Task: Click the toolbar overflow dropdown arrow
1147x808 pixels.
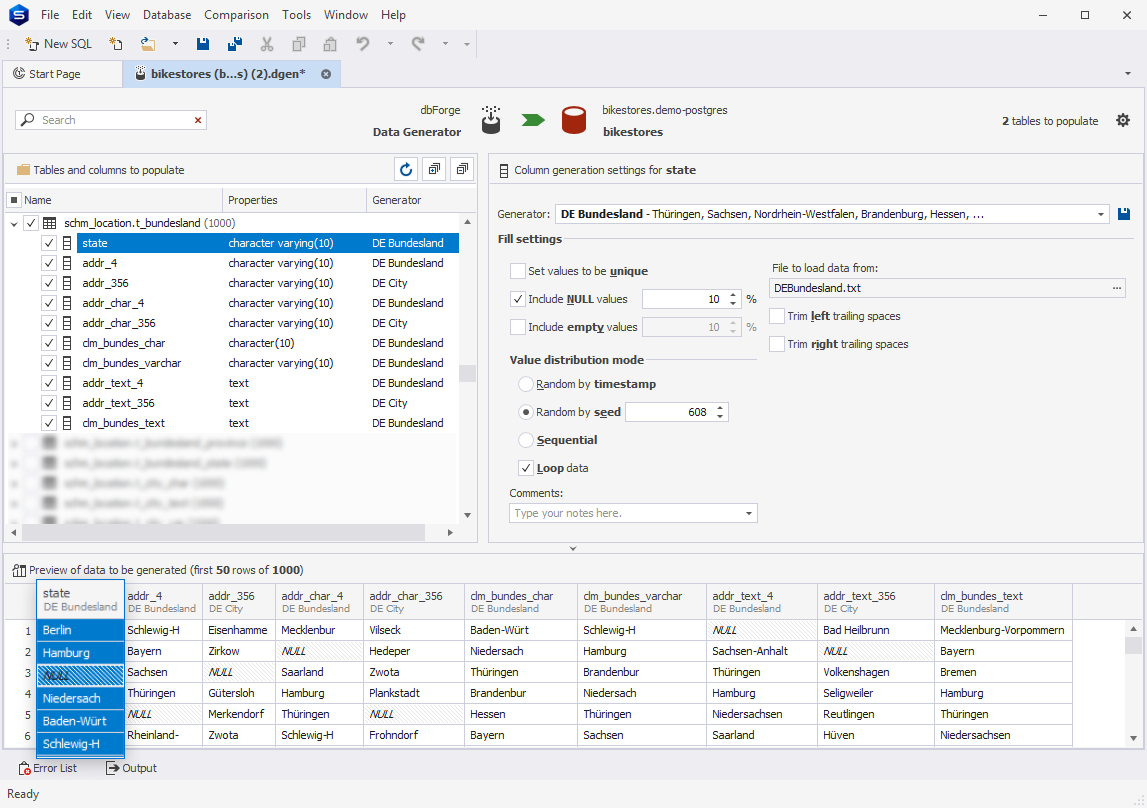Action: (x=467, y=44)
